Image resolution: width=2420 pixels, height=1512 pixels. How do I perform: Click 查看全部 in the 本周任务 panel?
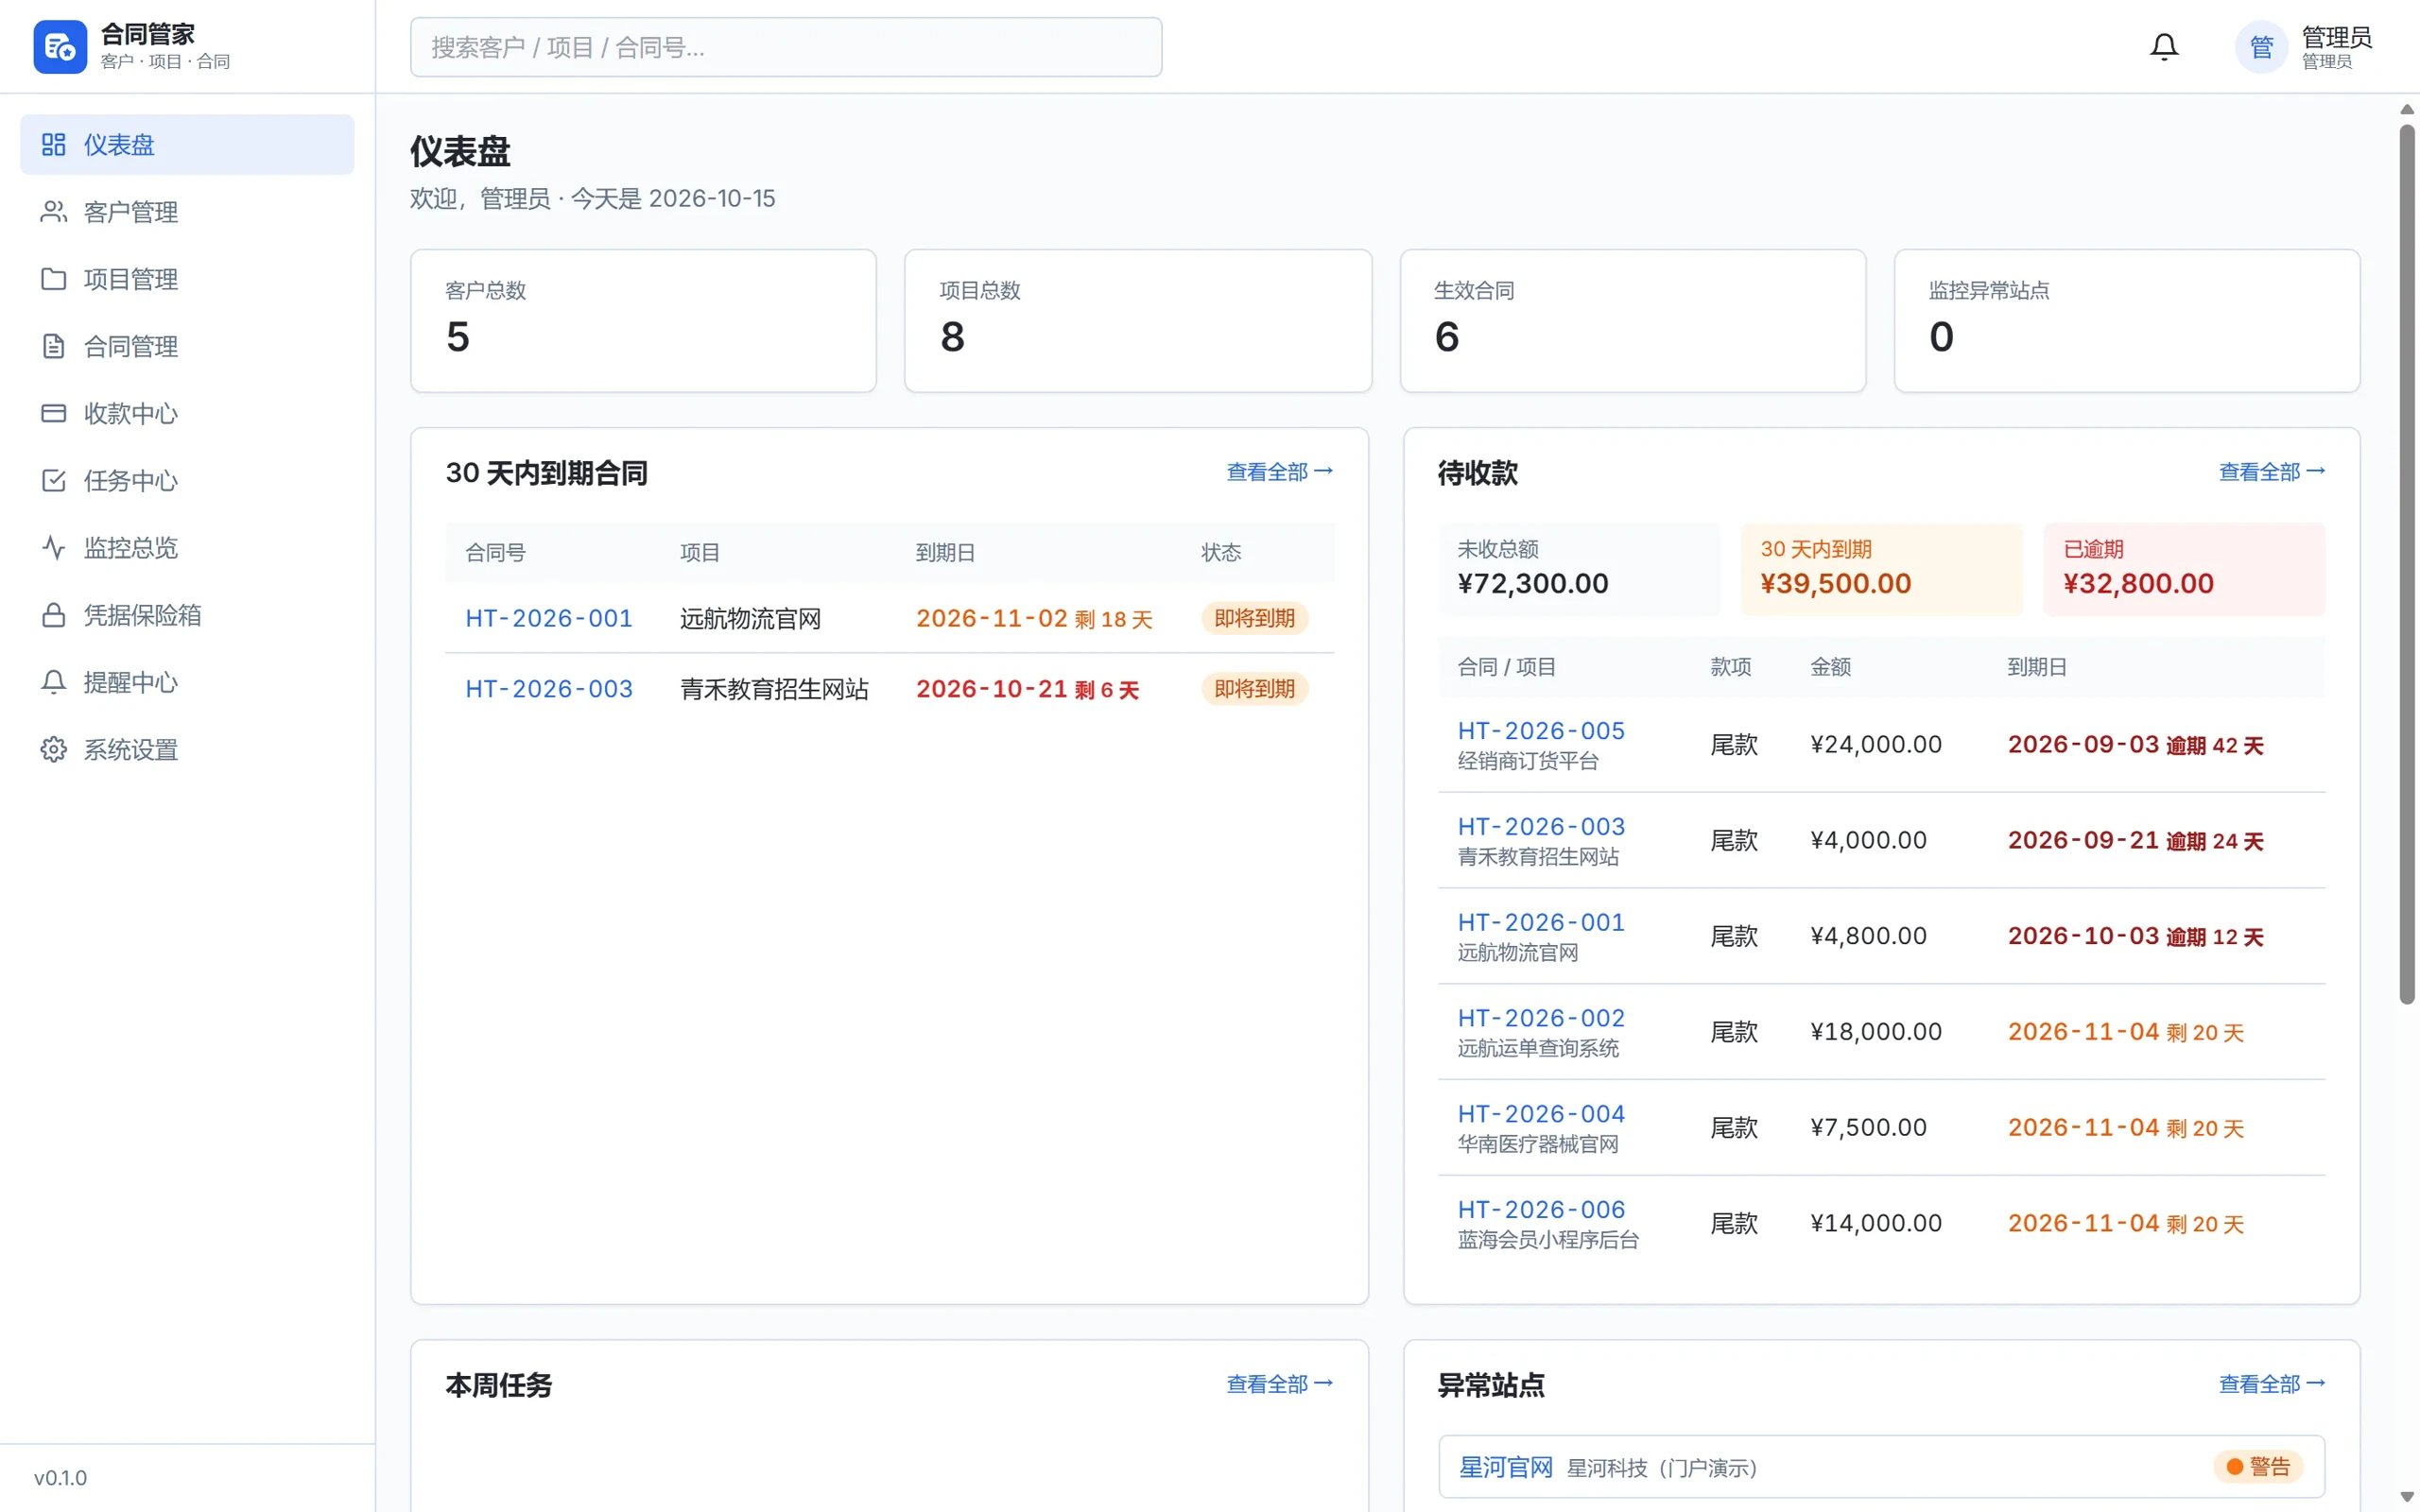[x=1279, y=1384]
